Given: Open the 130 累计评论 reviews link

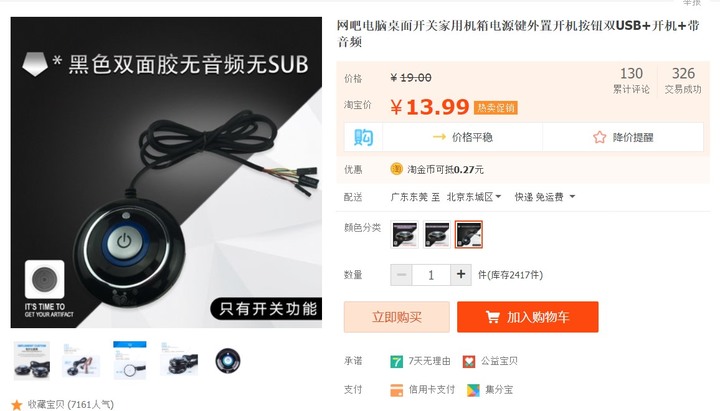Looking at the screenshot, I should (x=631, y=80).
